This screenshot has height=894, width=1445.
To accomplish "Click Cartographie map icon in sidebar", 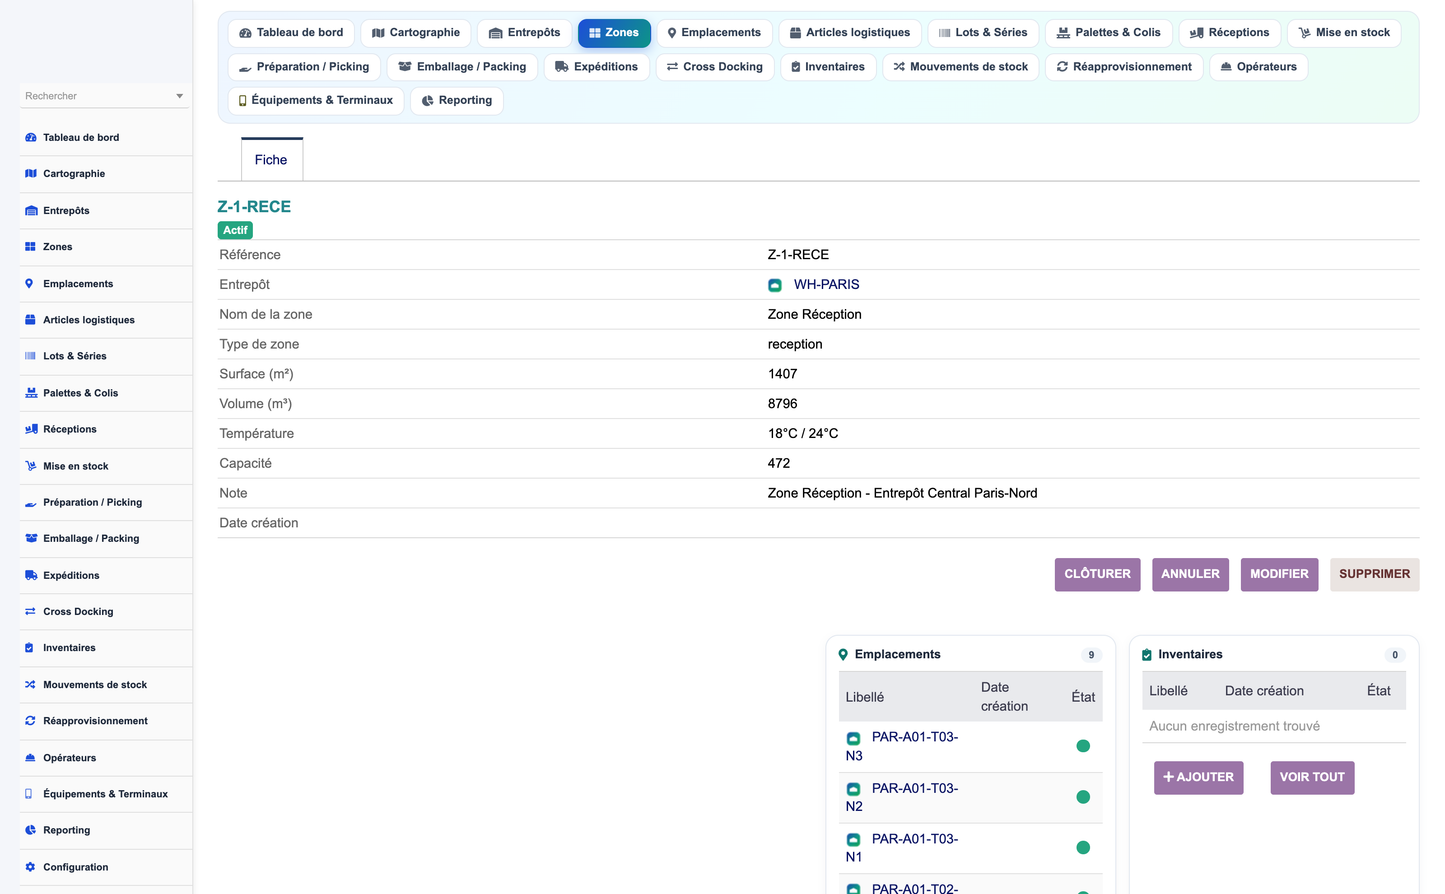I will 31,174.
